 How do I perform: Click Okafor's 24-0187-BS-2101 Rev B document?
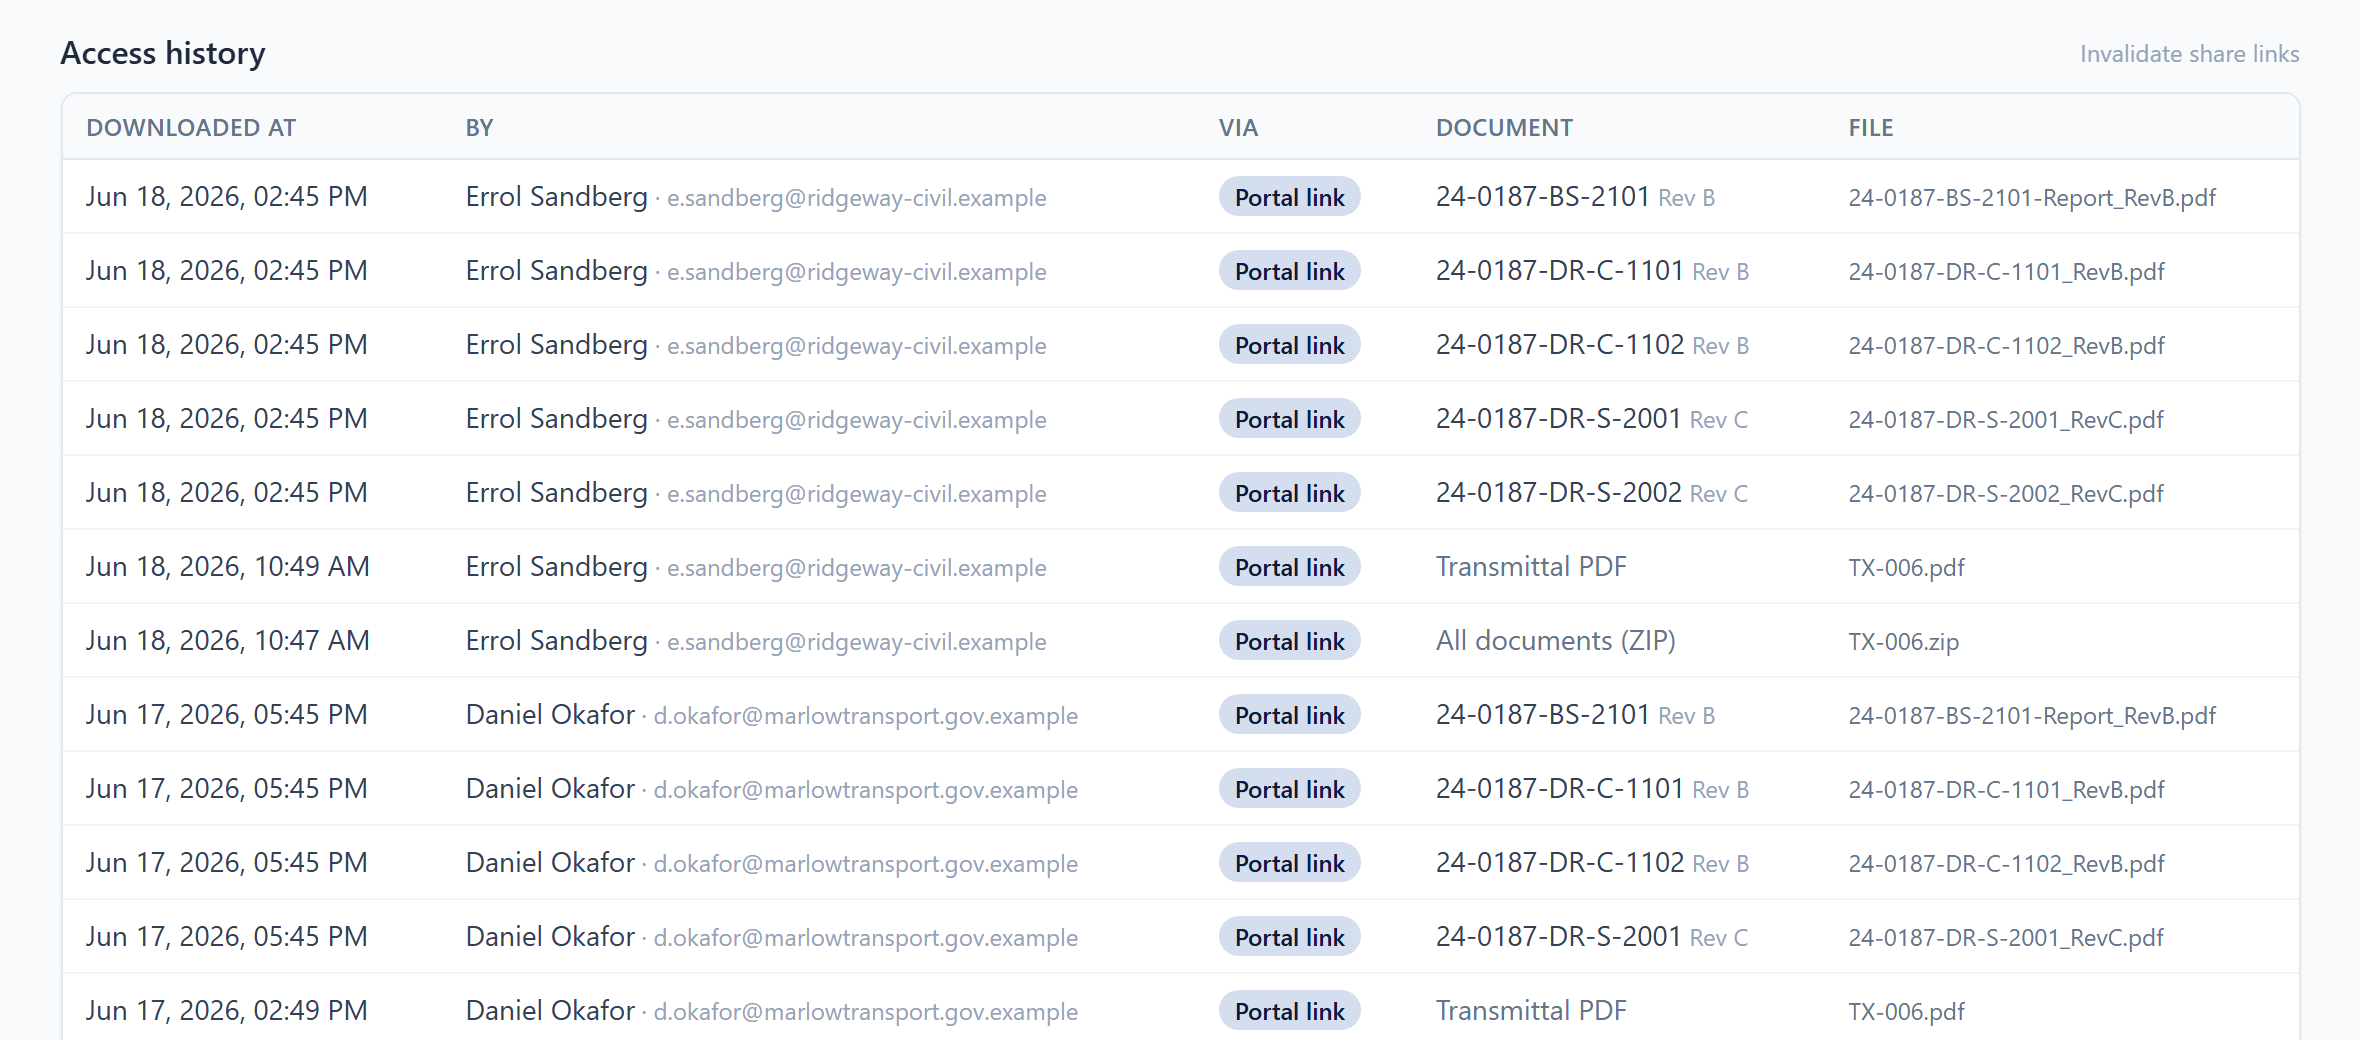1575,715
